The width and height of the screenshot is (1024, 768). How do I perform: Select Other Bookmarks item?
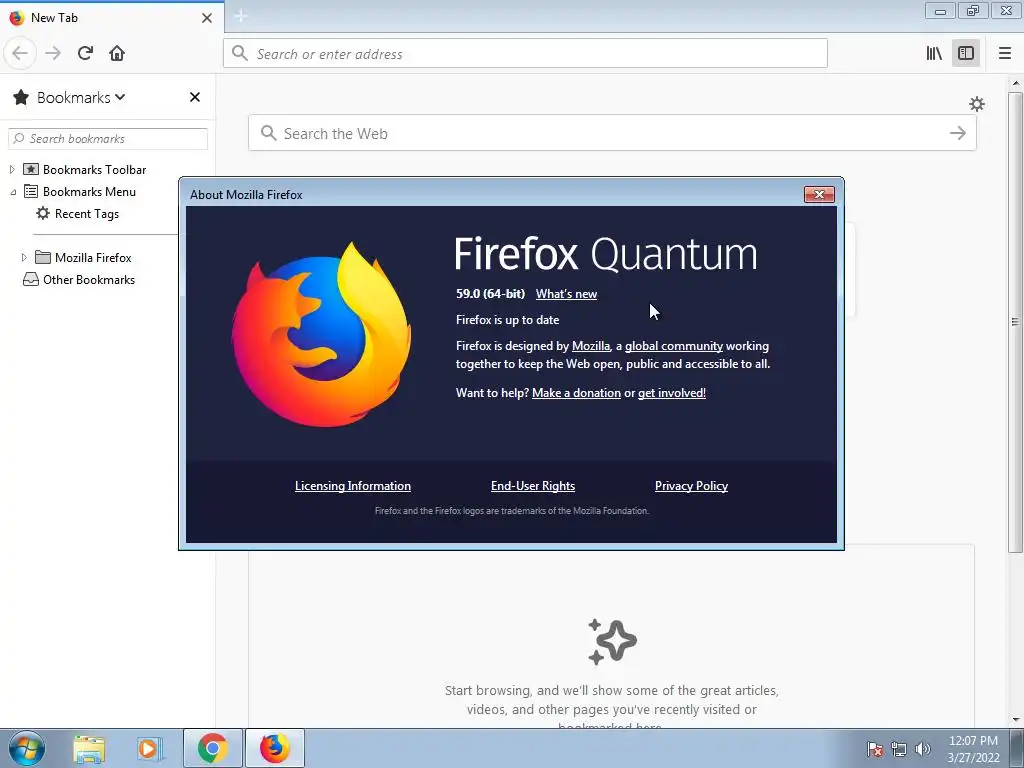pyautogui.click(x=89, y=280)
